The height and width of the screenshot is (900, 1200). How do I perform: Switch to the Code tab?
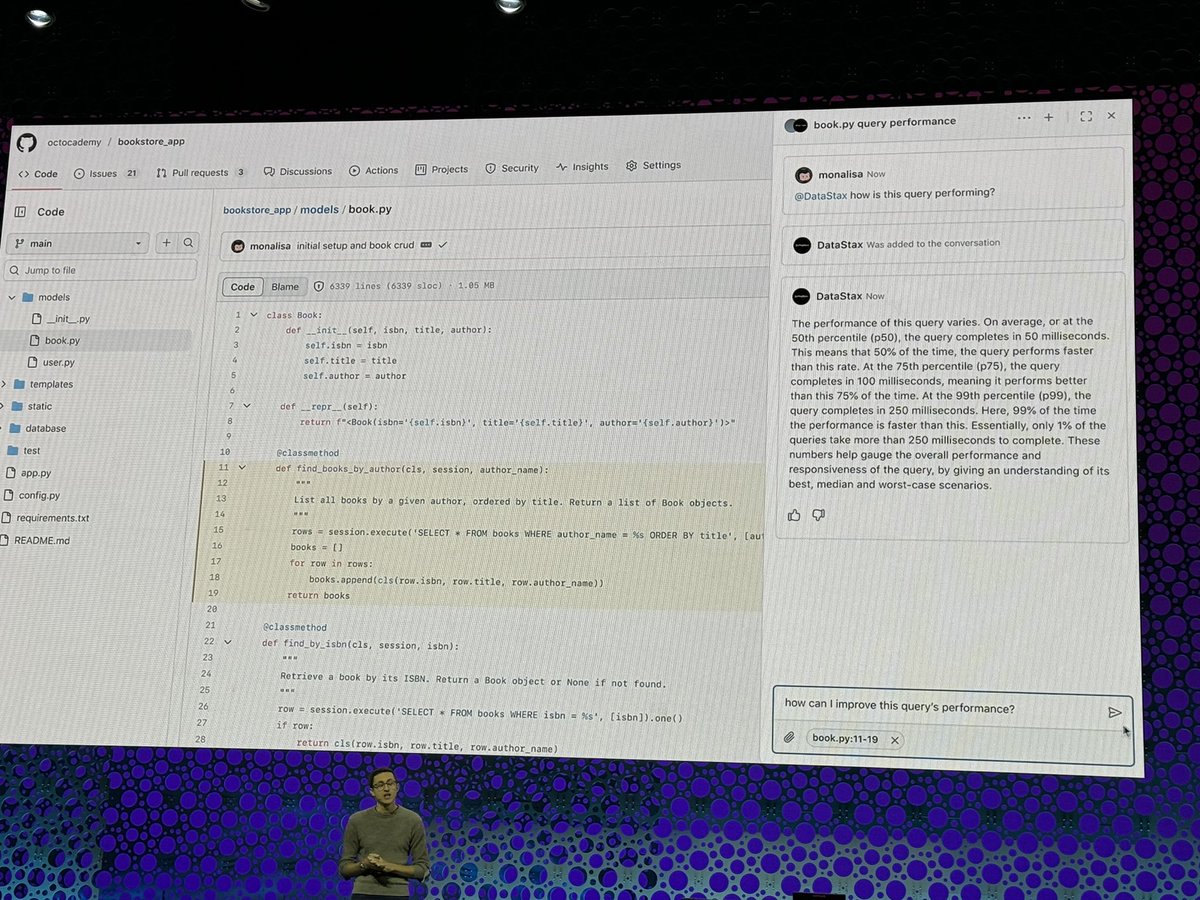pos(38,174)
